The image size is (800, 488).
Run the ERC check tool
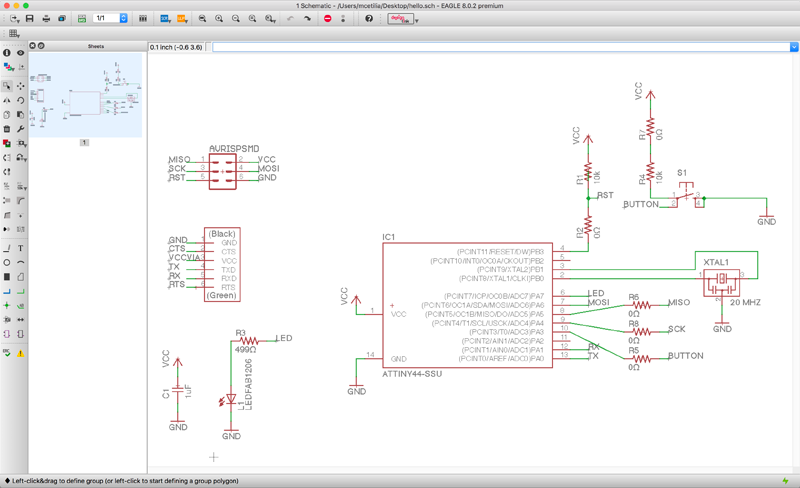pyautogui.click(x=7, y=353)
